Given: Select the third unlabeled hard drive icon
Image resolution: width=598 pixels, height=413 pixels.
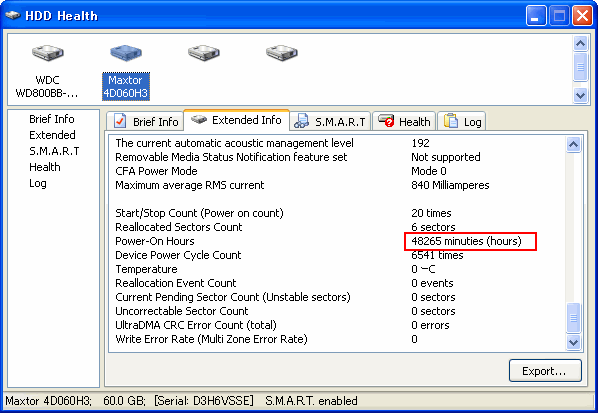Looking at the screenshot, I should tap(204, 53).
